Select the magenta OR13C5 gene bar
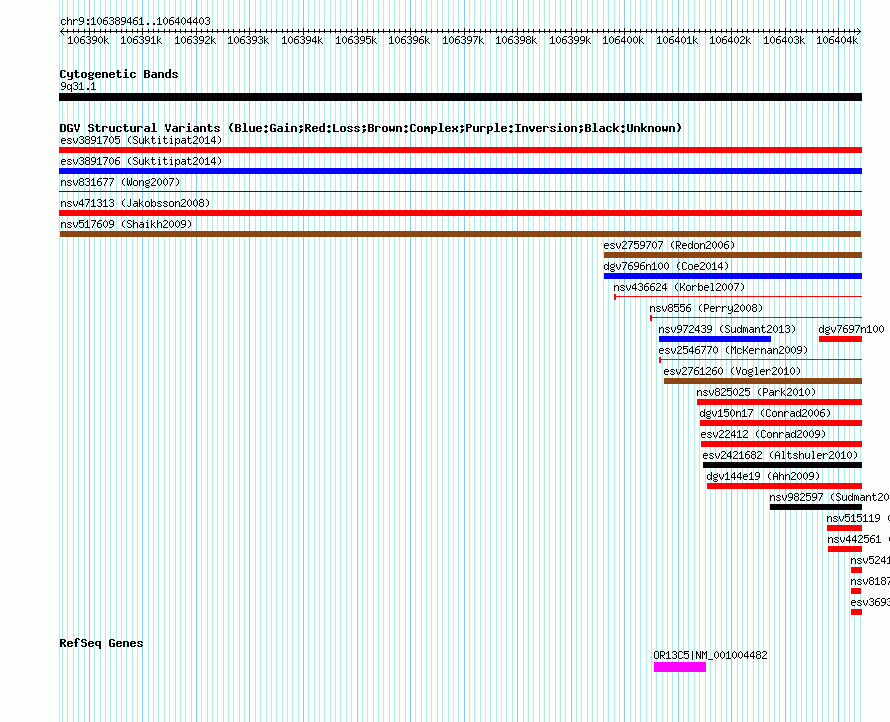This screenshot has height=722, width=890. coord(679,667)
